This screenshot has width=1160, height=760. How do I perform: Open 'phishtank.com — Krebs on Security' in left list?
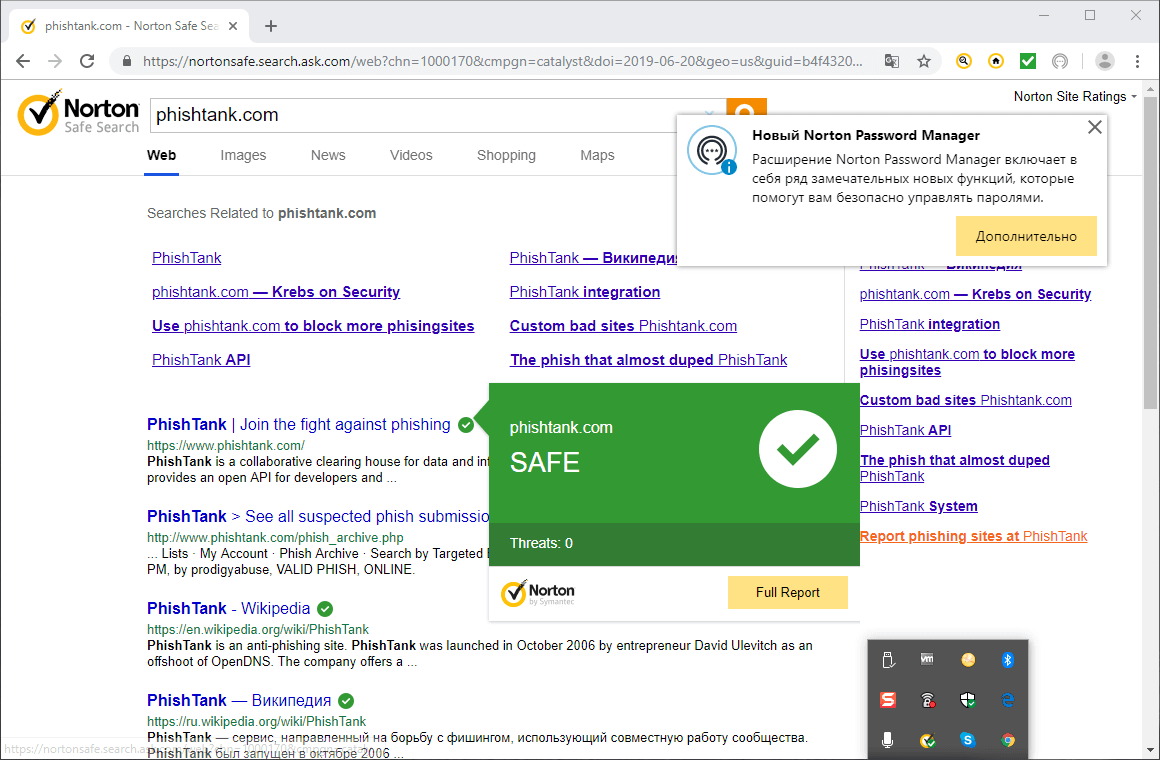tap(276, 292)
